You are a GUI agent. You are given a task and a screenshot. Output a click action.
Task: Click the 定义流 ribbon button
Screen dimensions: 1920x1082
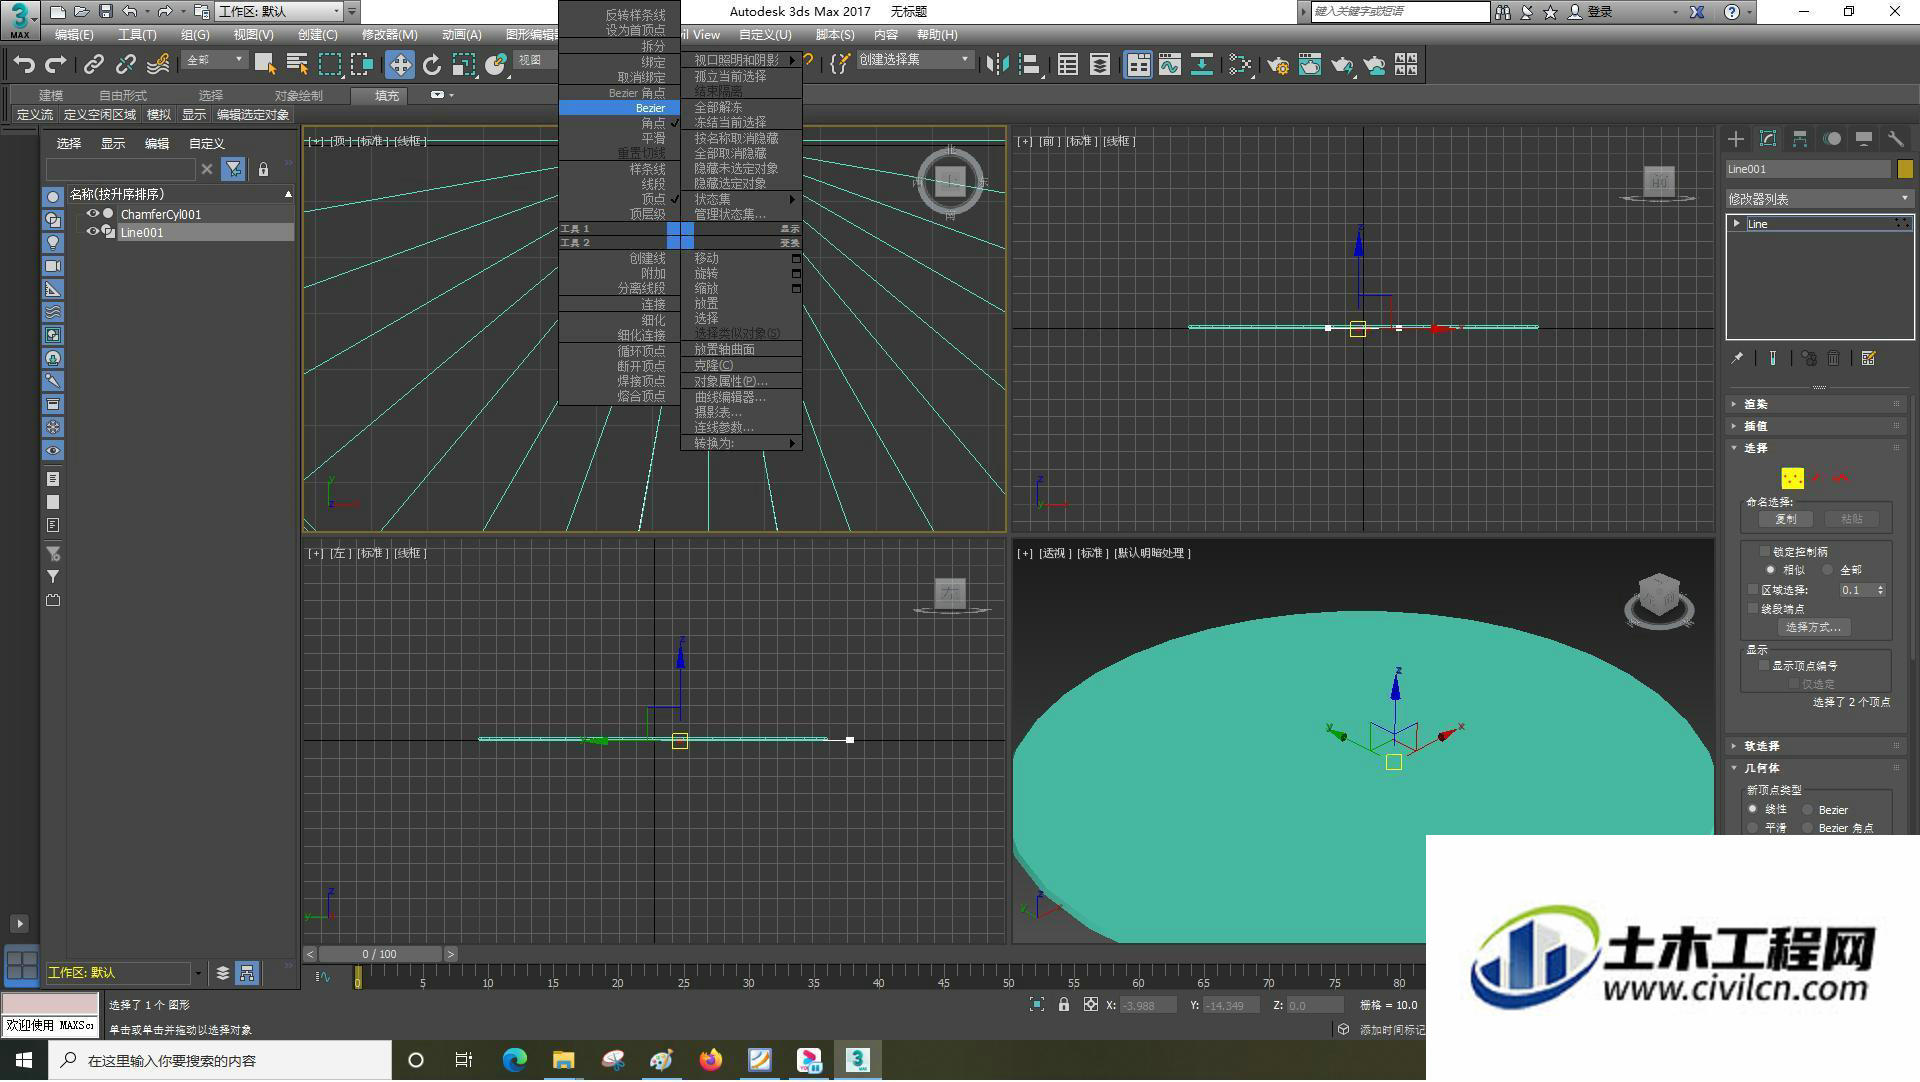pos(35,115)
